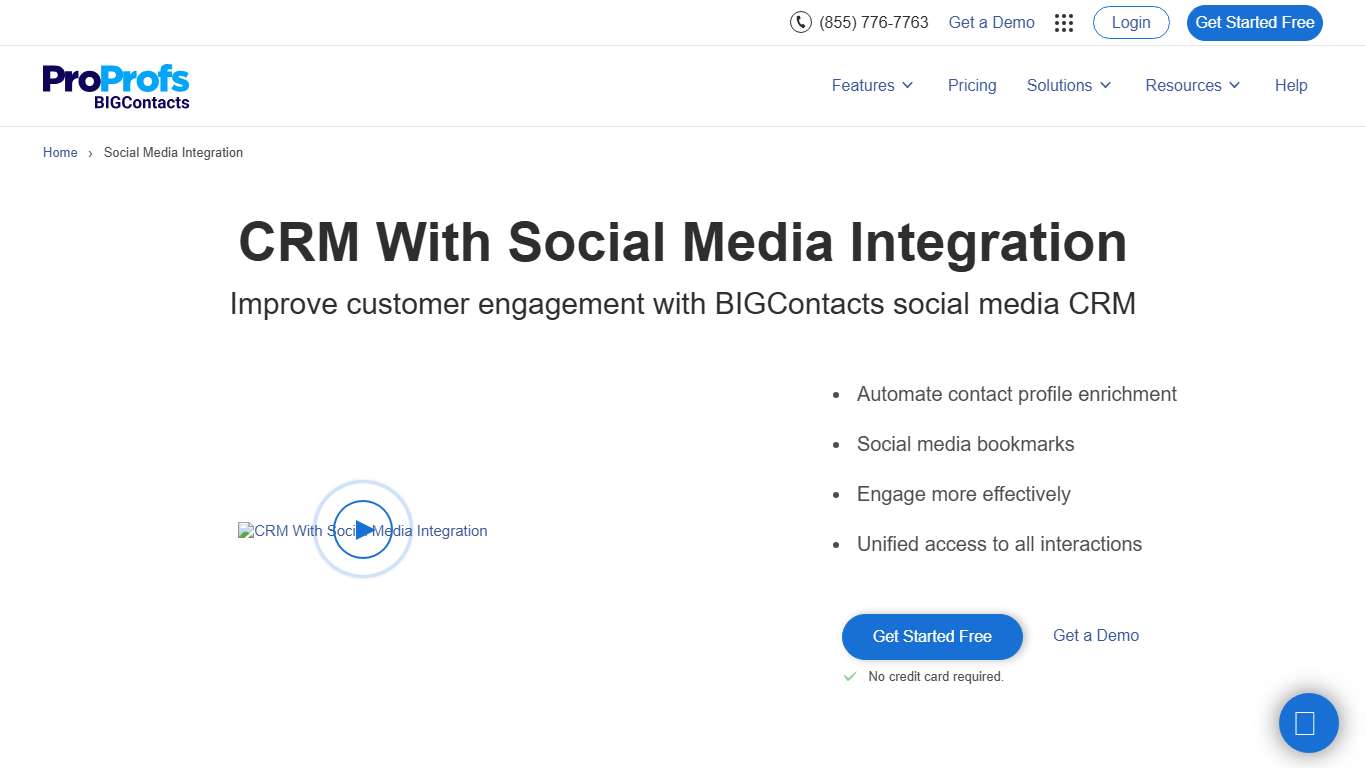Click the broken image placeholder icon
Viewport: 1366px width, 768px height.
245,530
